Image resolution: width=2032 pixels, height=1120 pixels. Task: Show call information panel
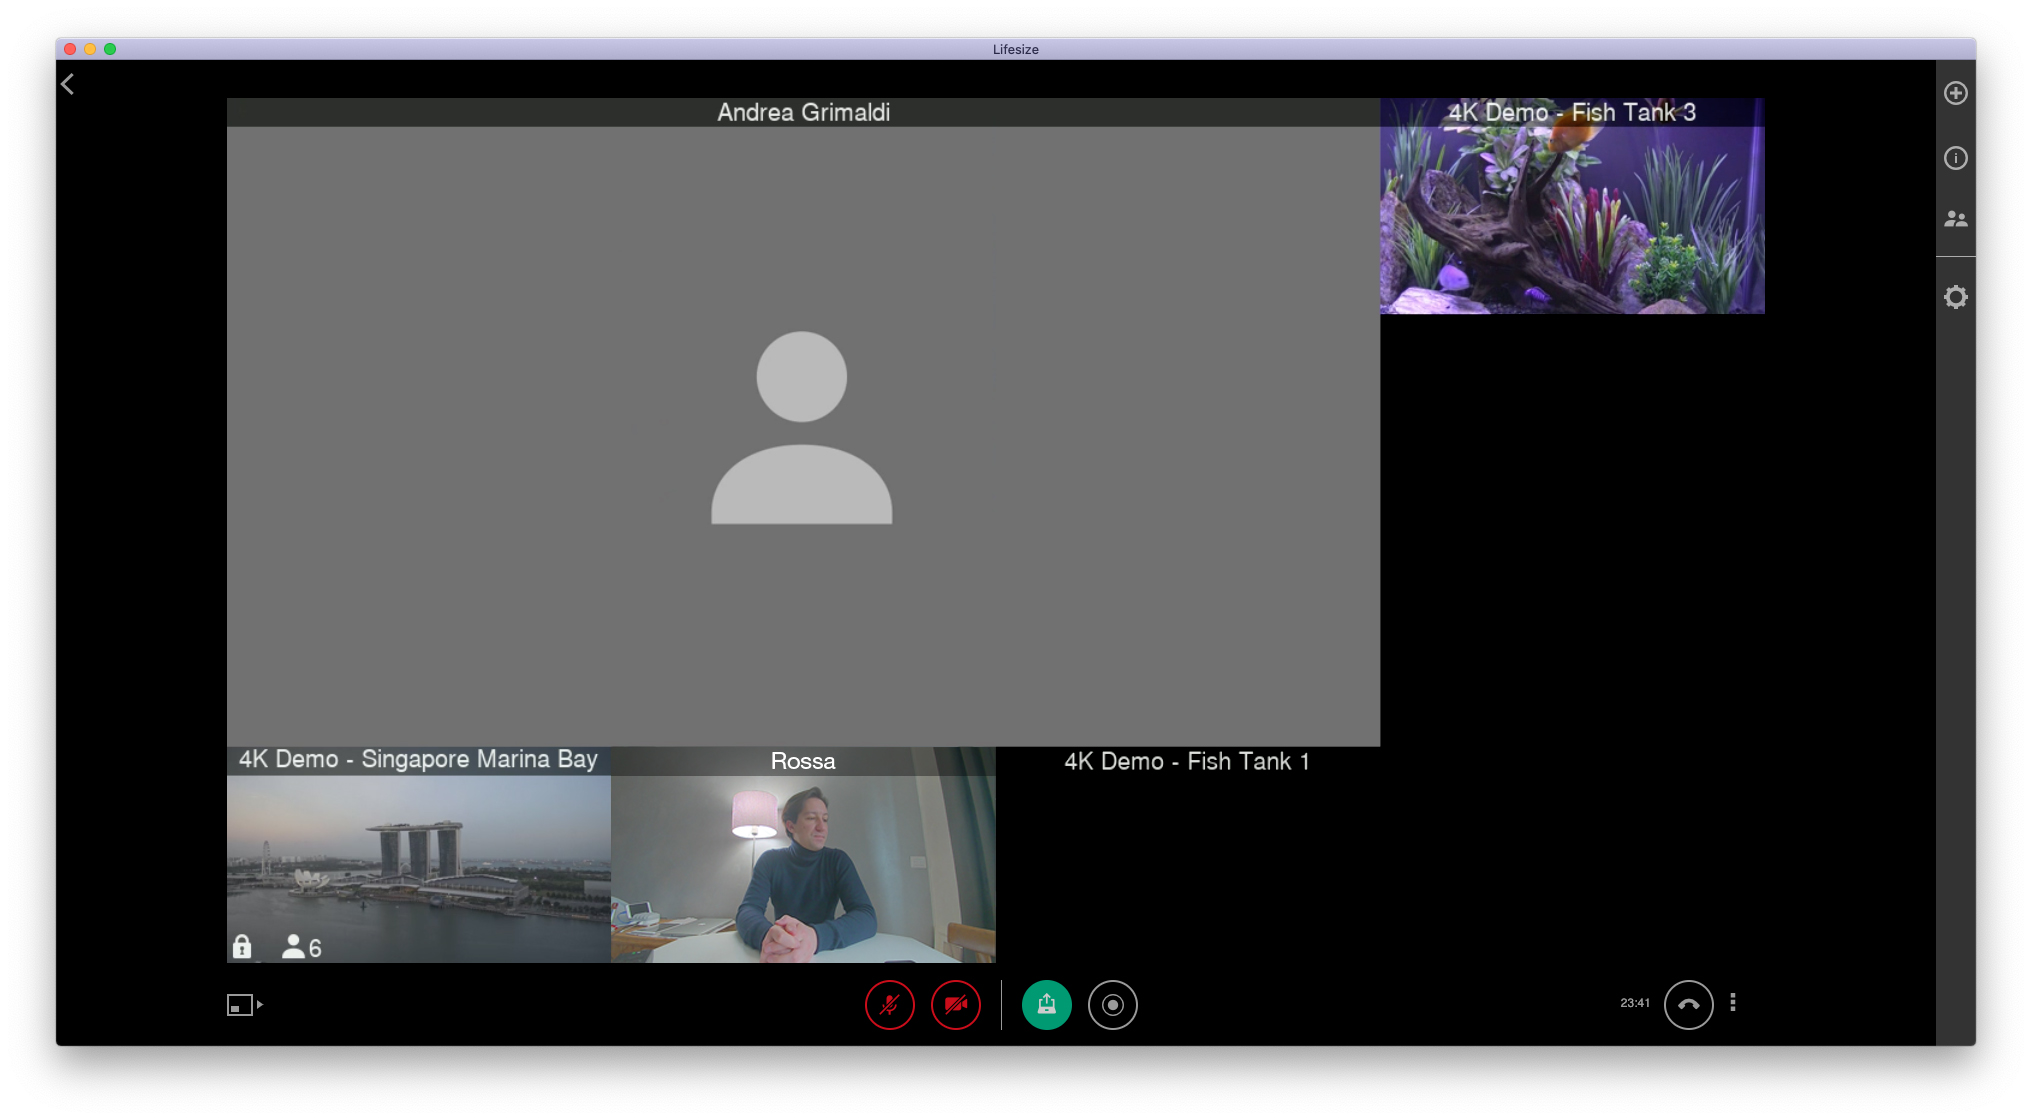(1955, 158)
